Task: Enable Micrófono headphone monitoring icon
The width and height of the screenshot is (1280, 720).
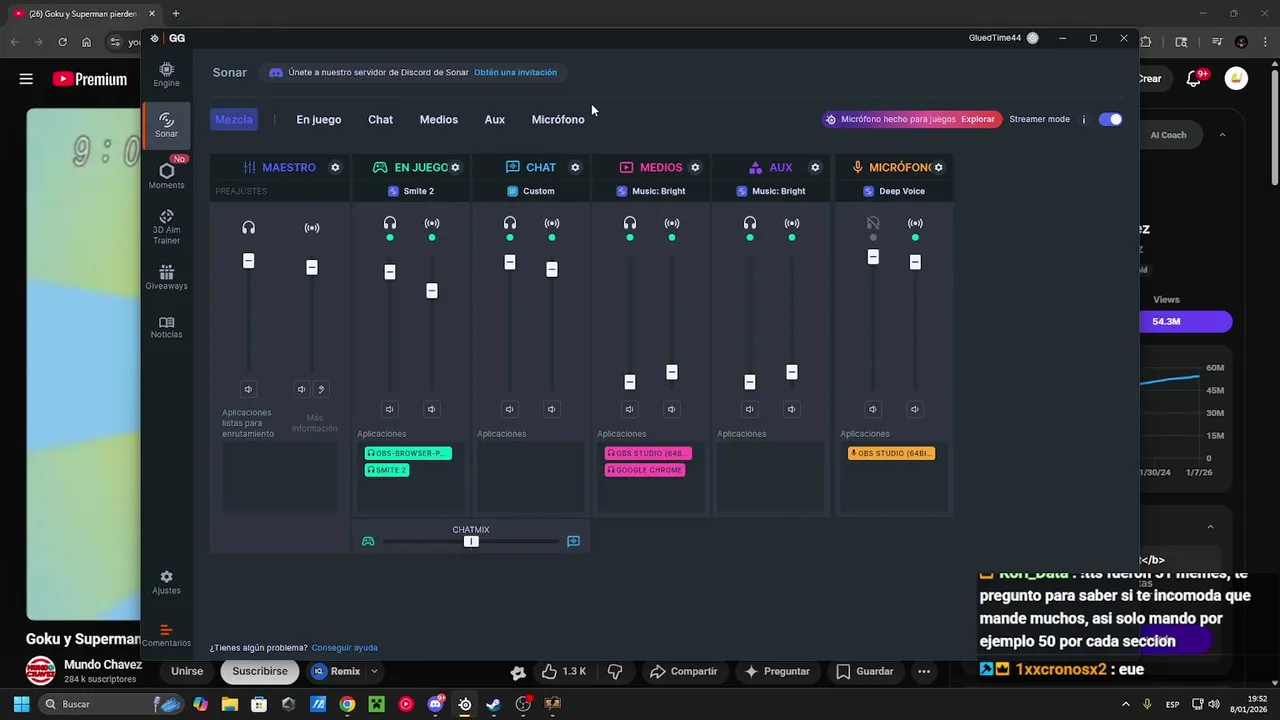Action: coord(873,223)
